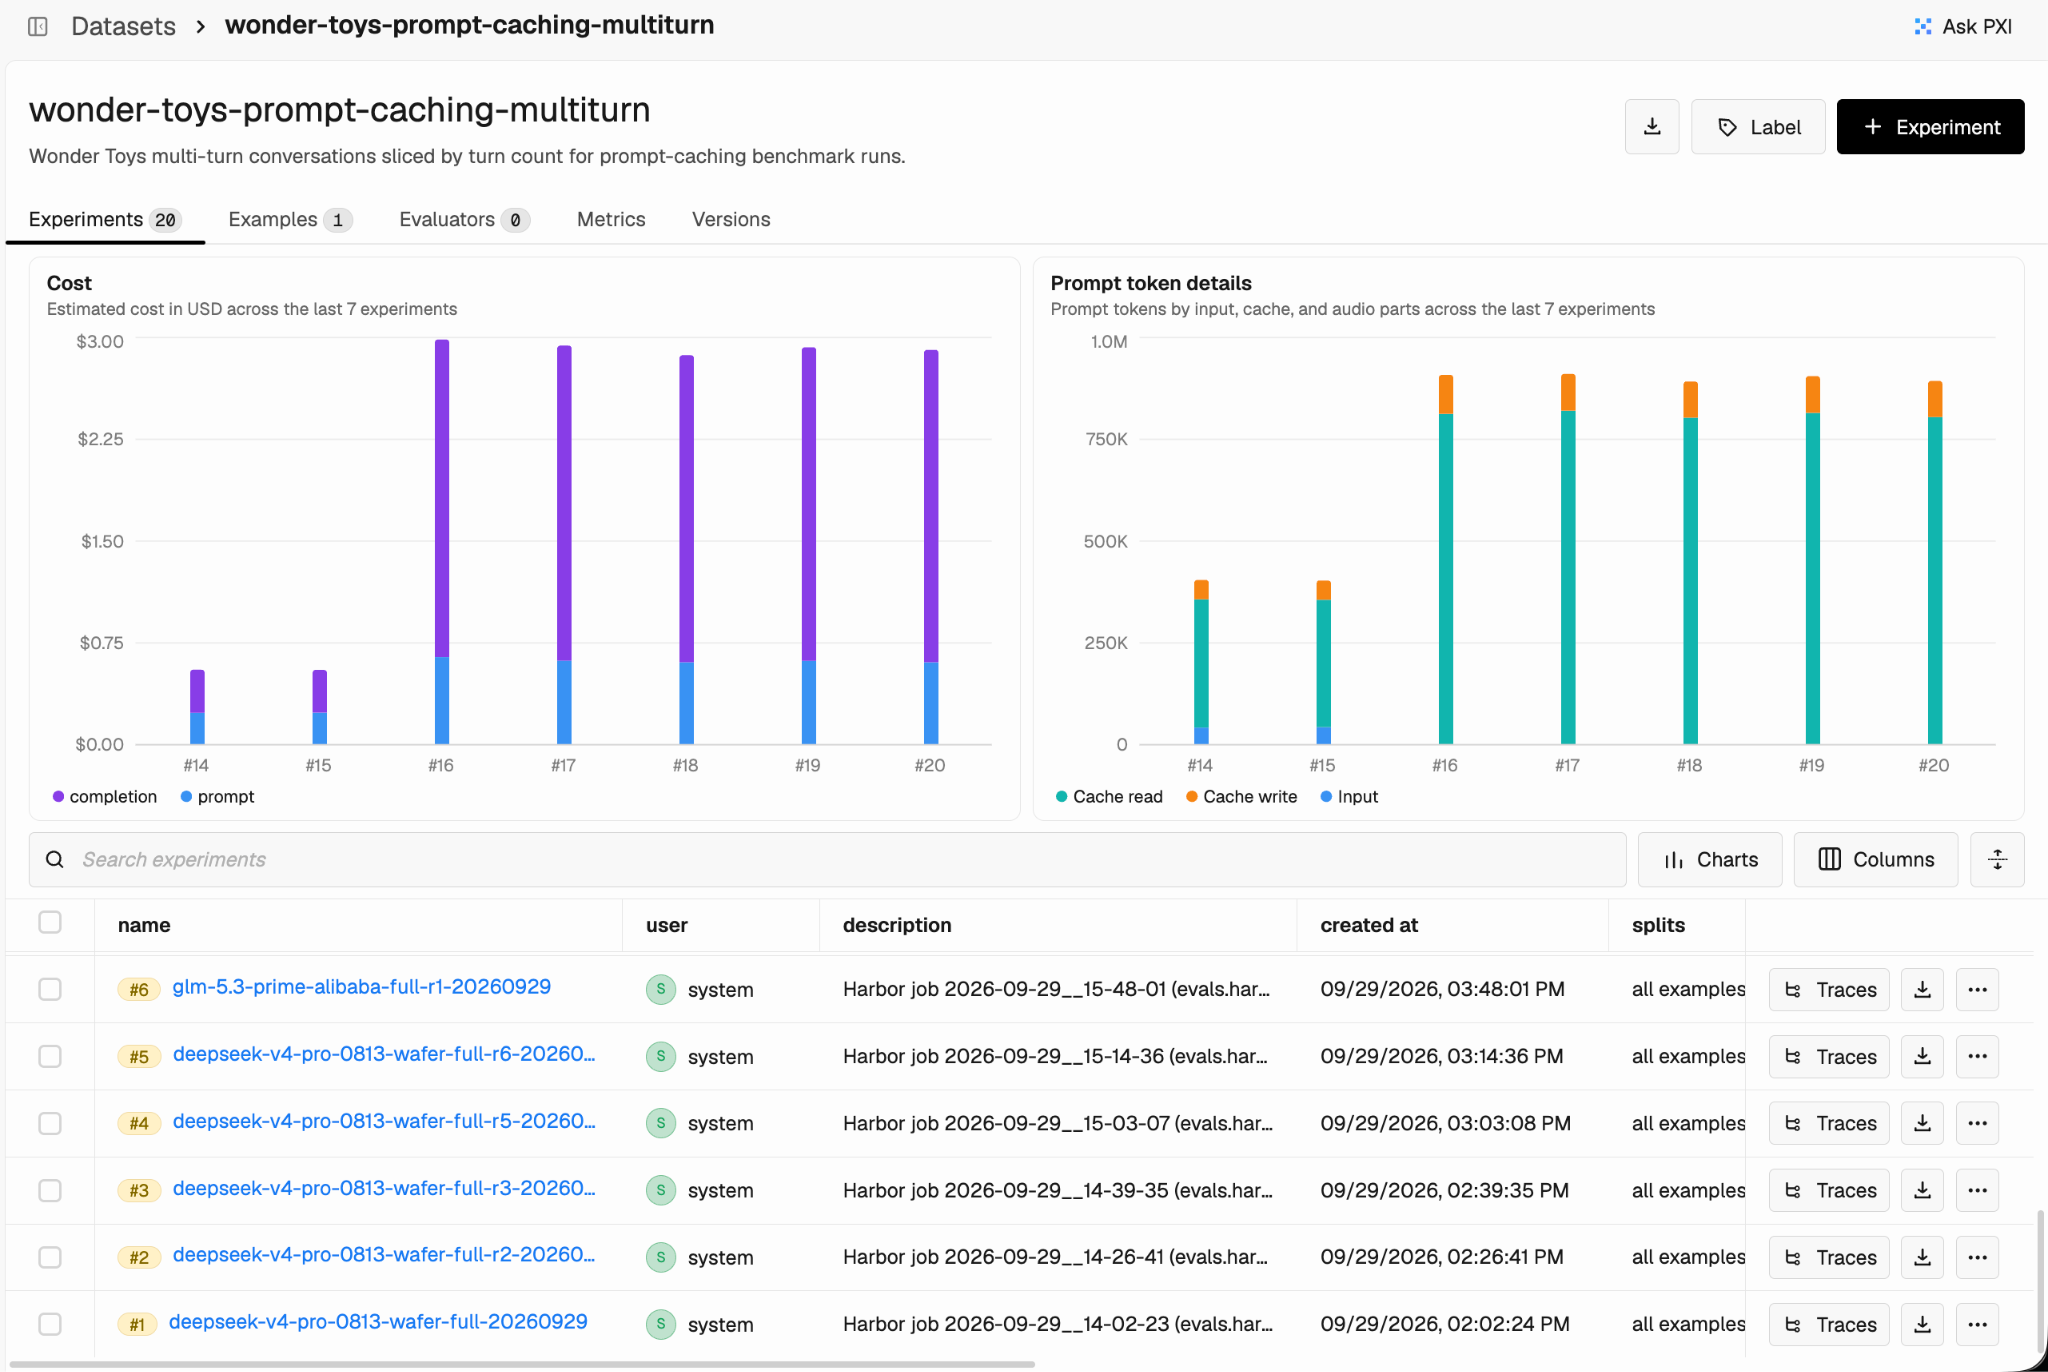Check the experiment #2 row checkbox
Viewport: 2048px width, 1372px height.
[x=50, y=1257]
